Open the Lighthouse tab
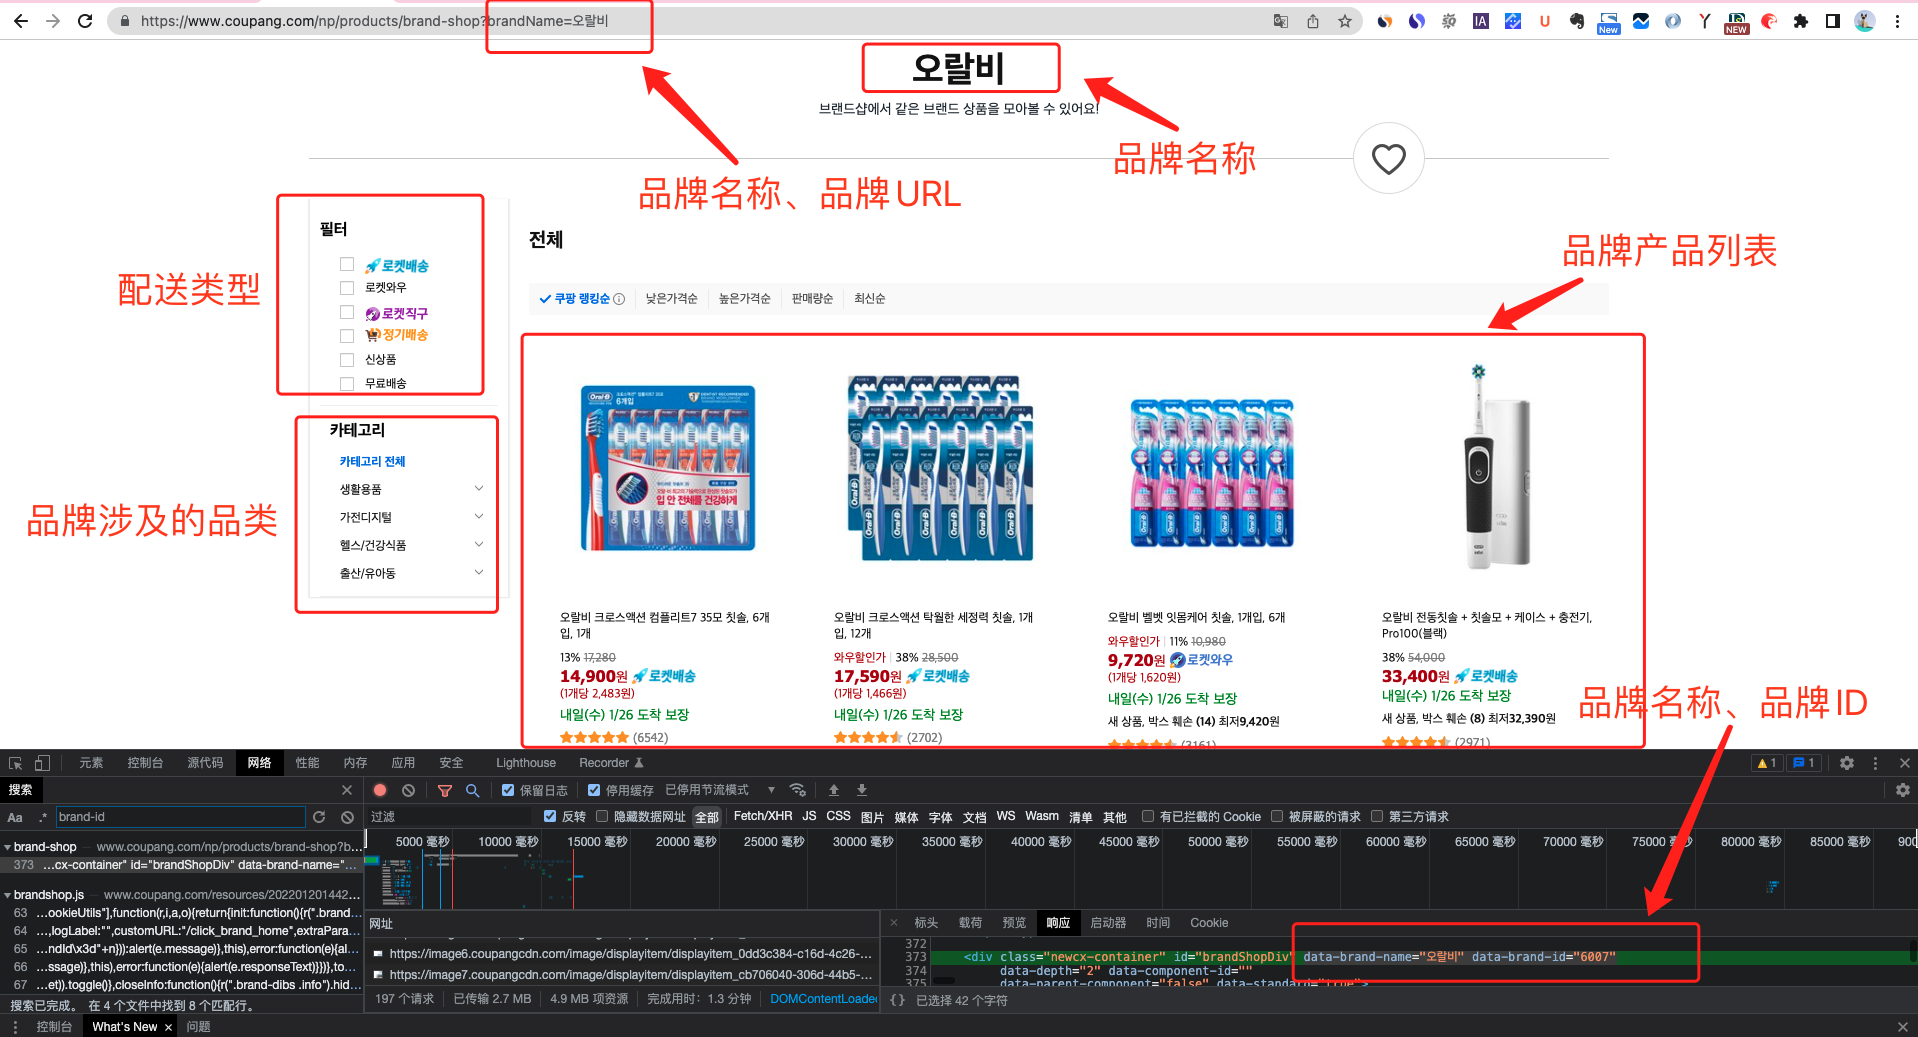 [x=526, y=763]
